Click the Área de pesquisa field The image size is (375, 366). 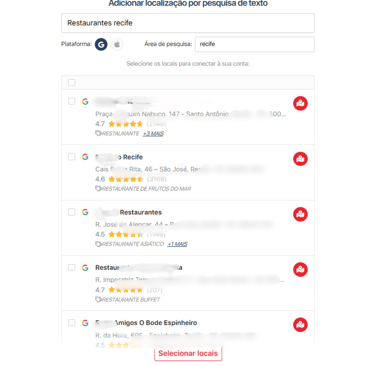(255, 44)
